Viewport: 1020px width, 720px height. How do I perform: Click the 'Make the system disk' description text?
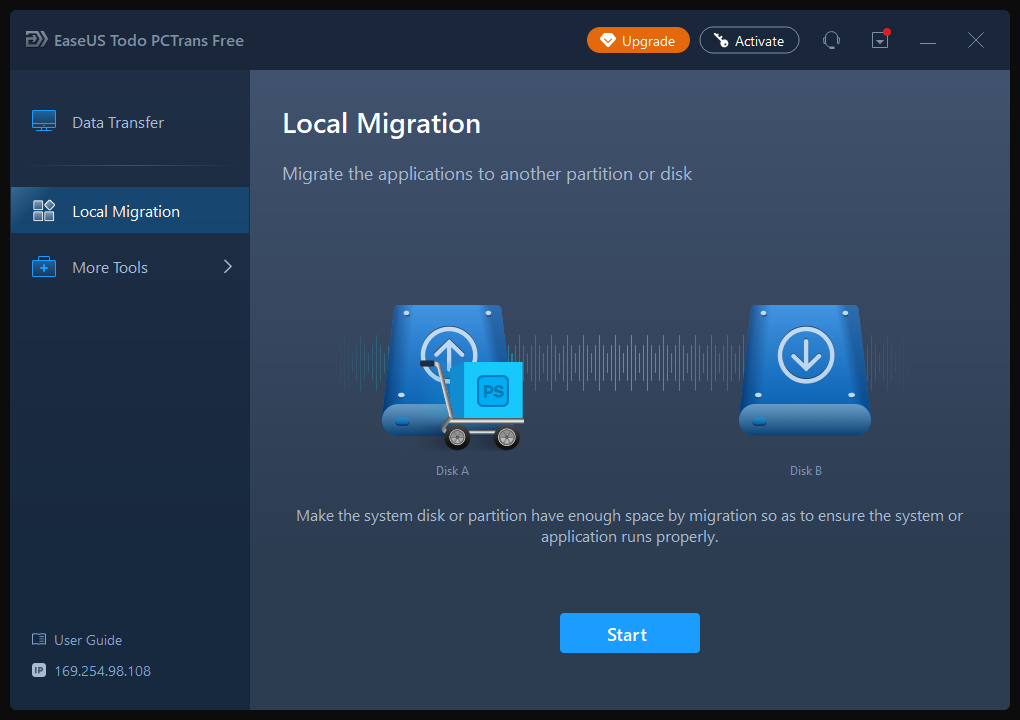(629, 526)
